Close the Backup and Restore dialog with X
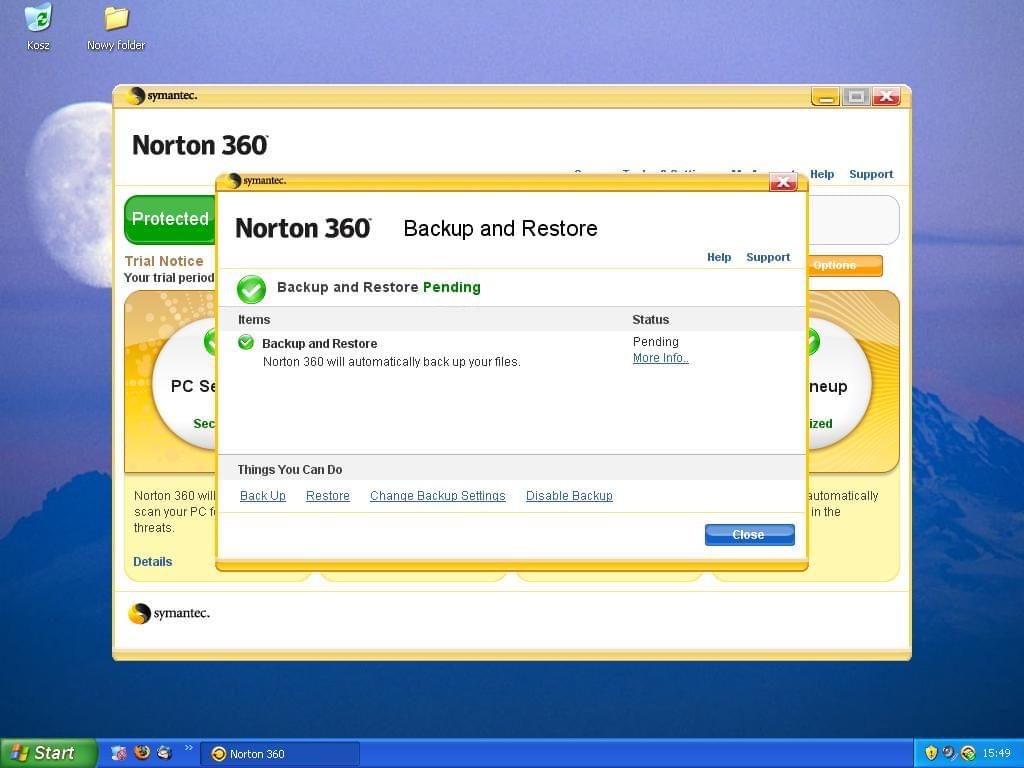The image size is (1024, 768). point(783,182)
